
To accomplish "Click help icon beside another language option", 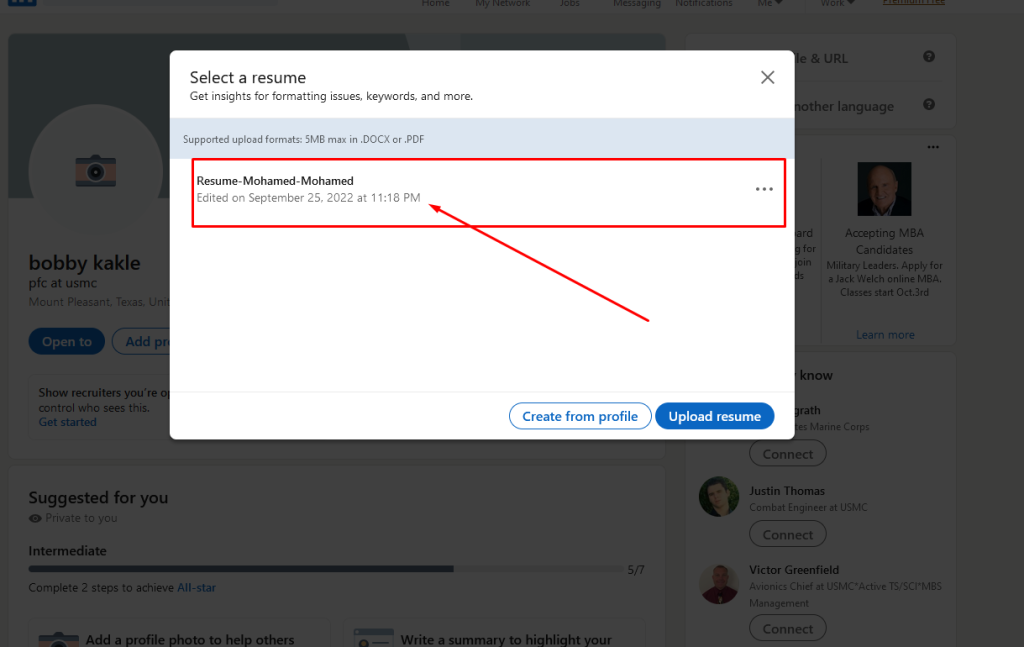I will coord(929,105).
